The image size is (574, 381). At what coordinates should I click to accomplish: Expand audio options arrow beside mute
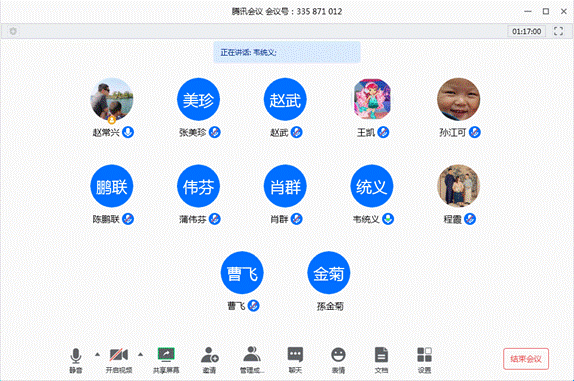97,354
